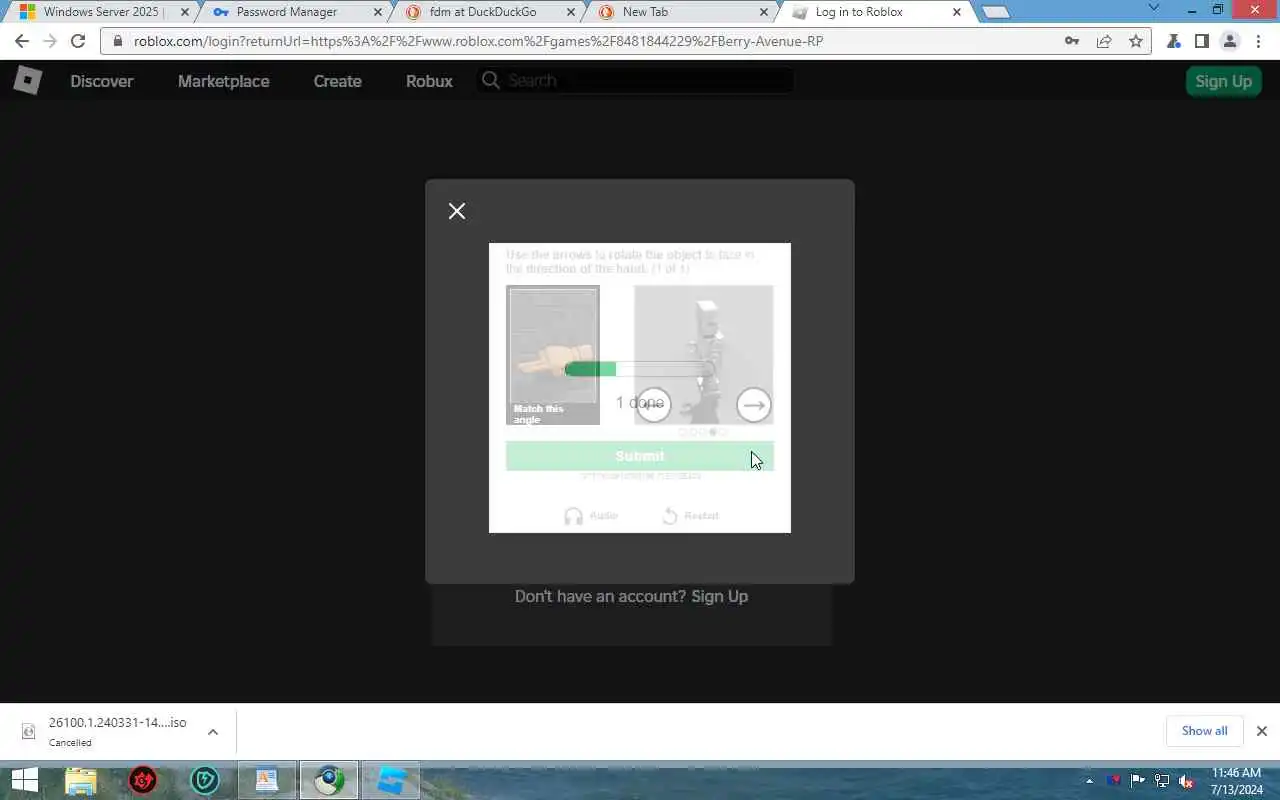This screenshot has width=1280, height=800.
Task: Close the downloads bar
Action: pyautogui.click(x=1261, y=731)
